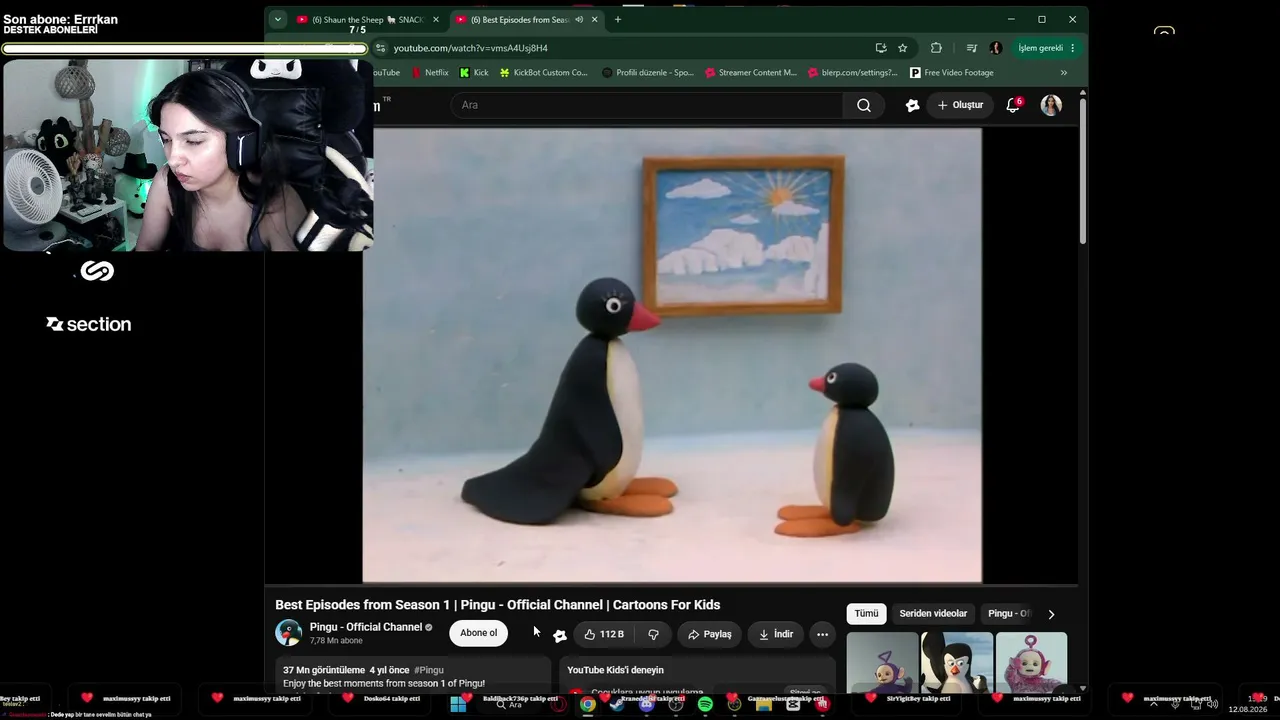The height and width of the screenshot is (720, 1280).
Task: Open the Free Video Footage bookmark
Action: [x=952, y=73]
